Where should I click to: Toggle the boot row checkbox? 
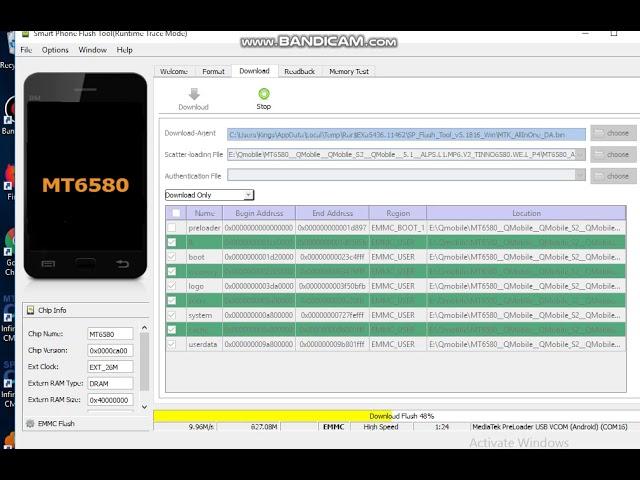tap(172, 257)
